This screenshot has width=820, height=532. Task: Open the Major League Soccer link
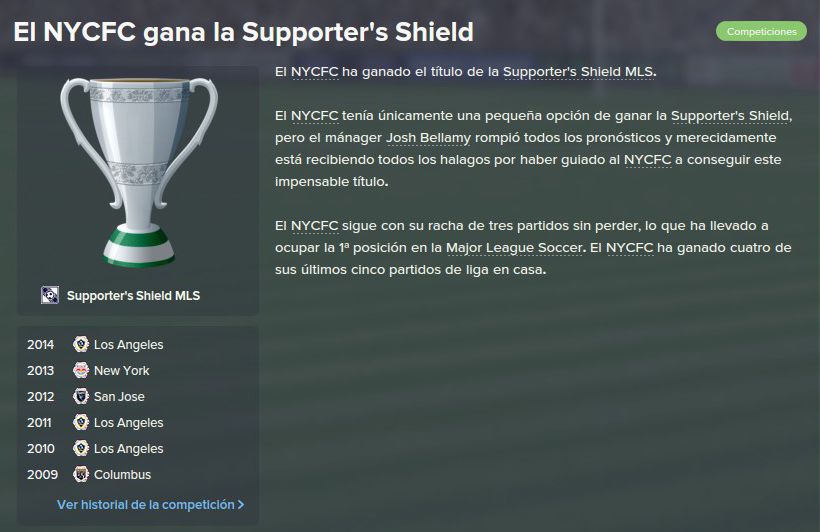point(514,248)
